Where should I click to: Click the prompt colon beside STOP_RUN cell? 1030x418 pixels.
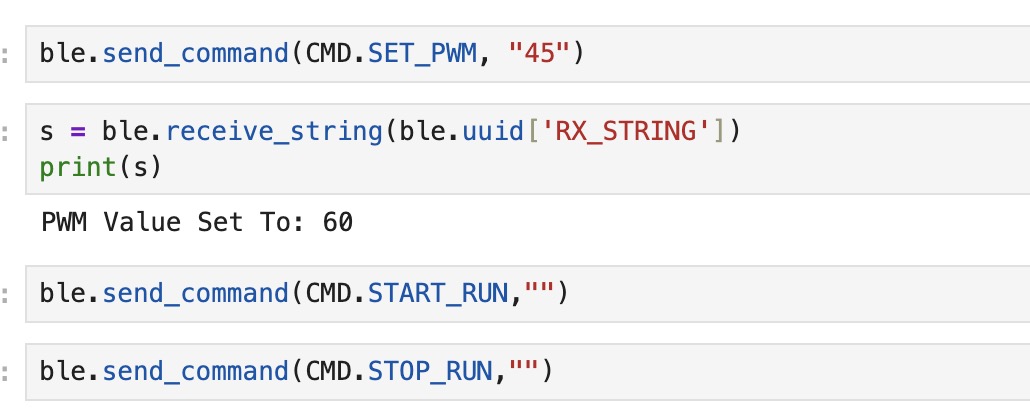point(5,373)
